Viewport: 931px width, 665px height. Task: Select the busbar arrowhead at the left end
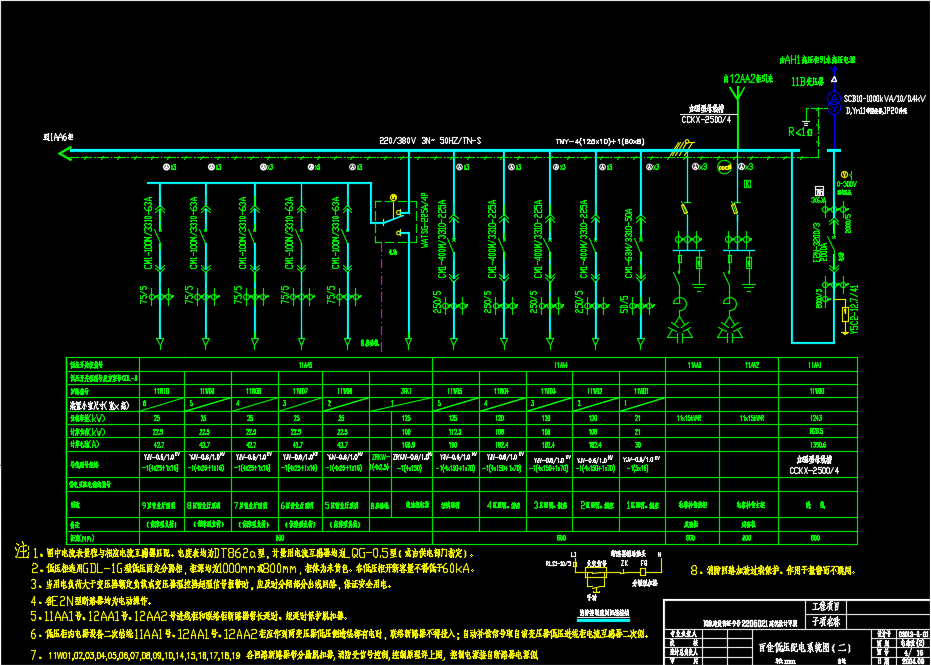[66, 153]
